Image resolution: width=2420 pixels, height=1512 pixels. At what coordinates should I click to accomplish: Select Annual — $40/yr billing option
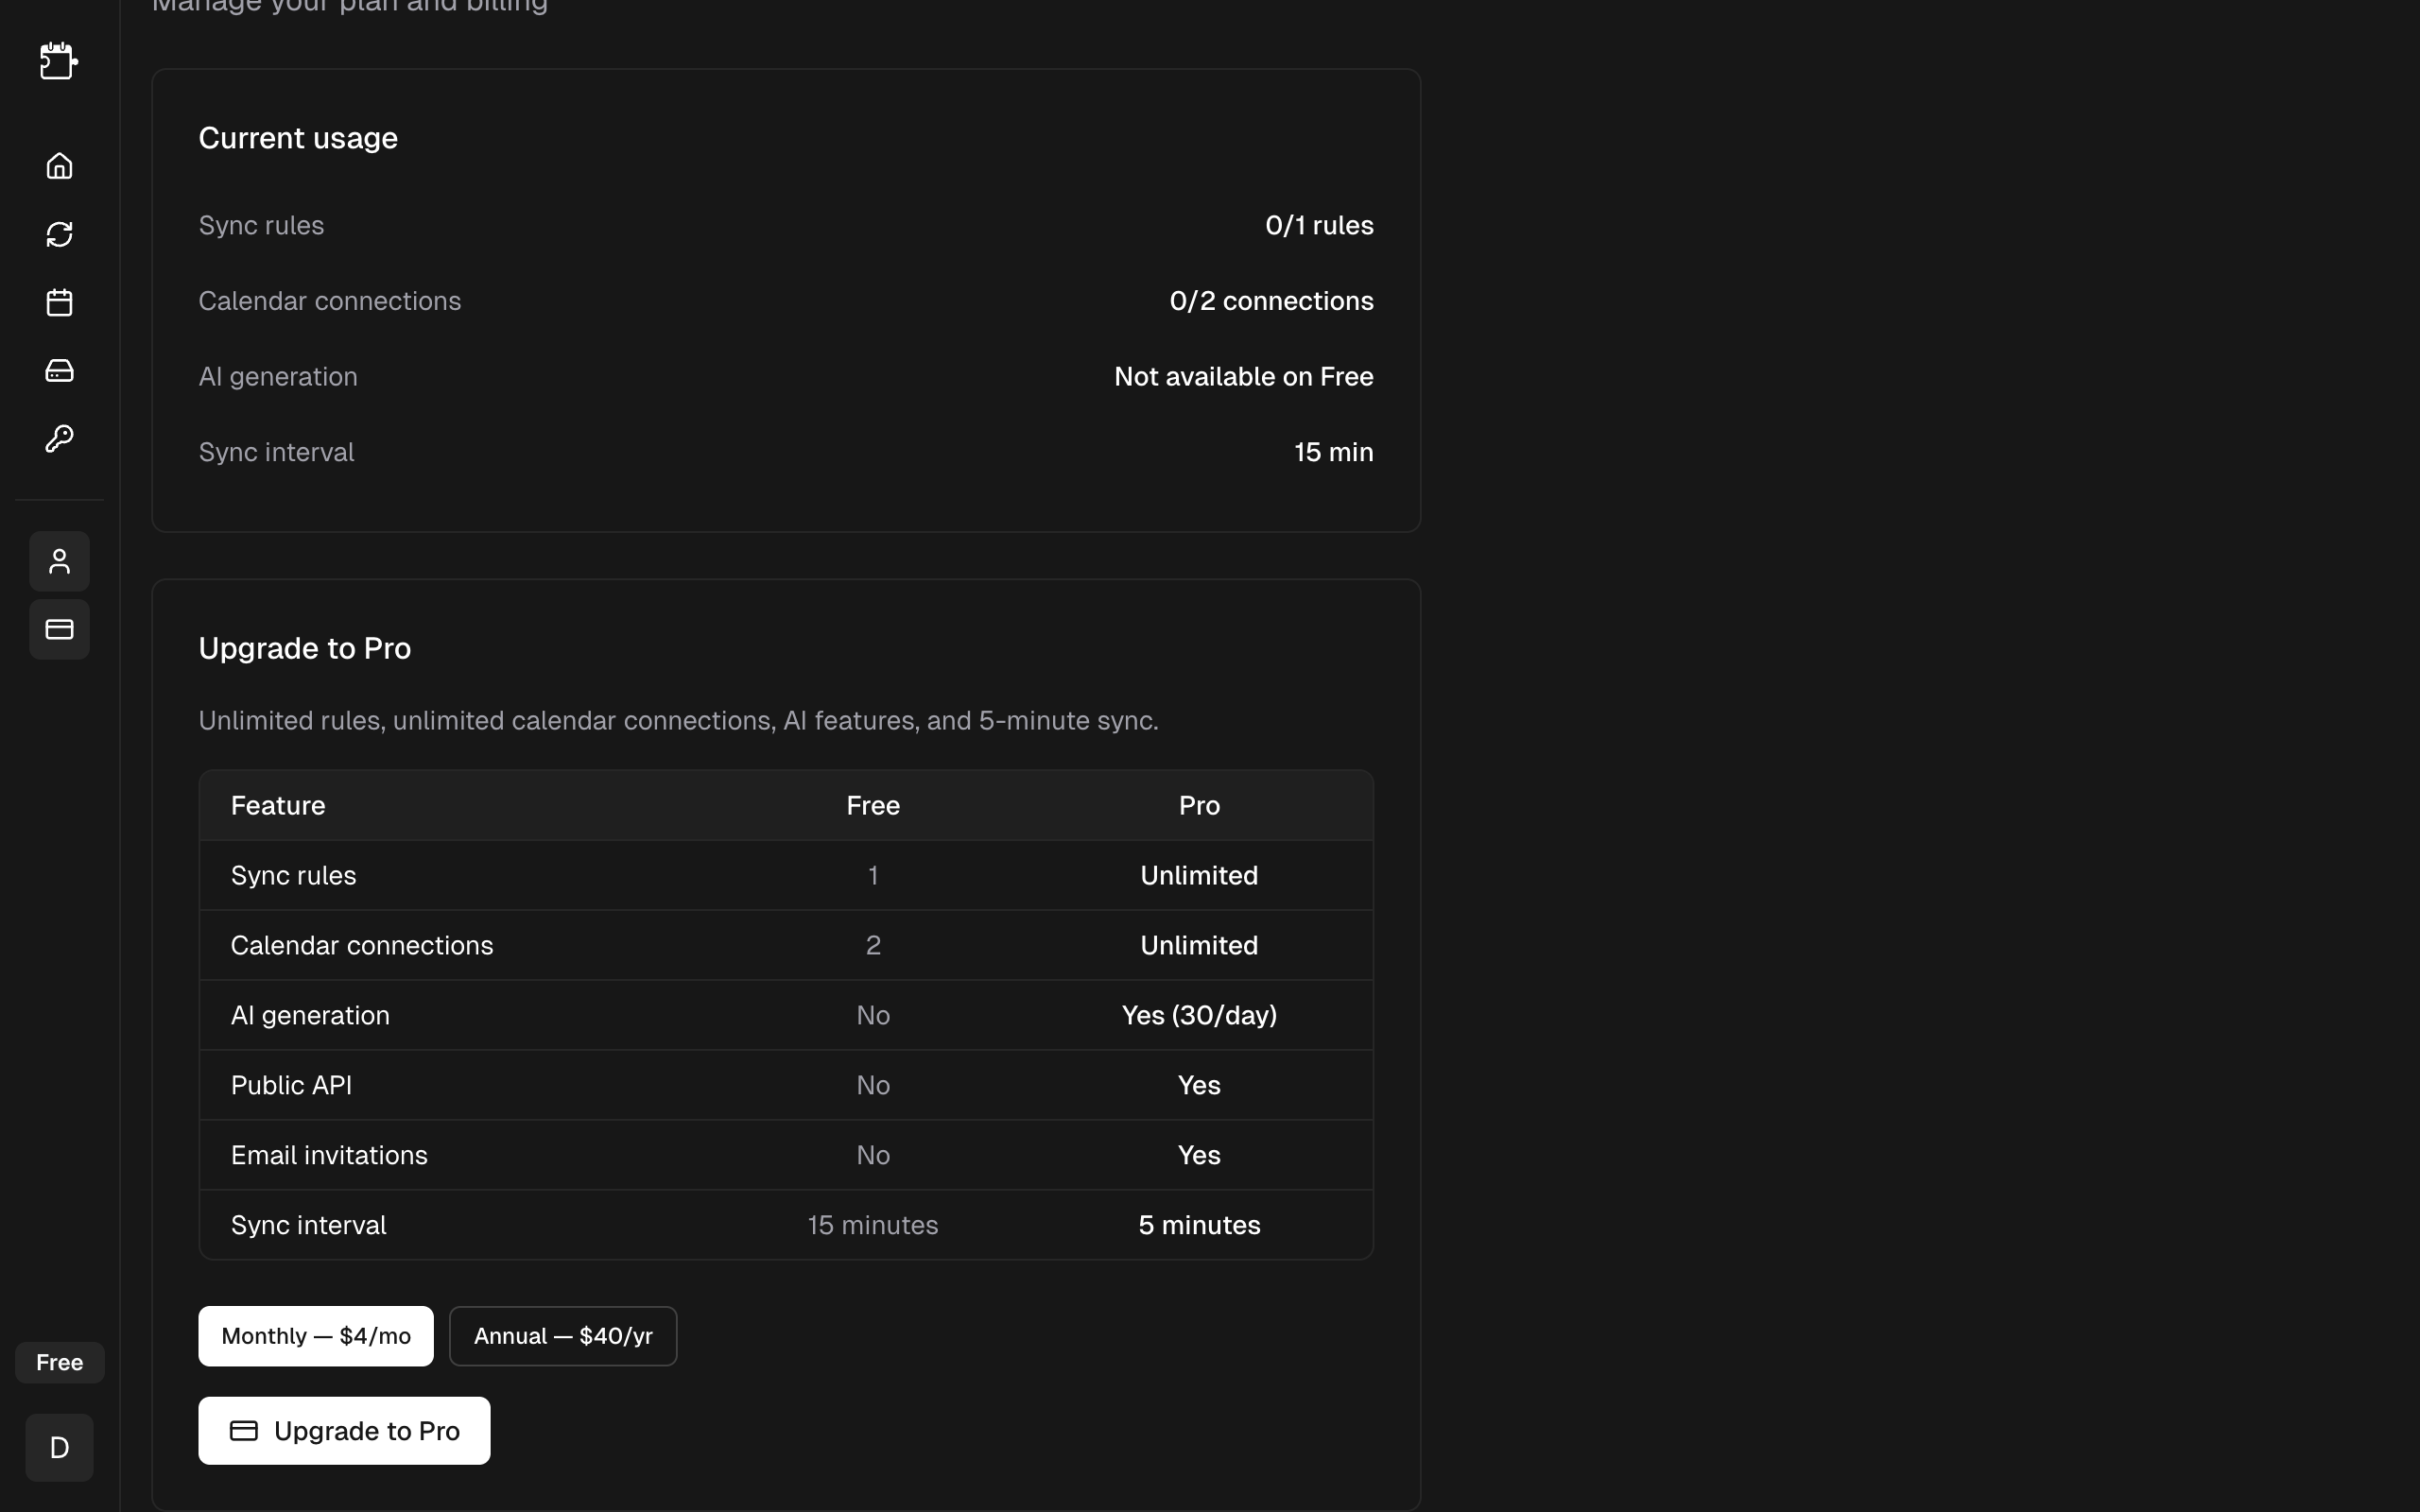[x=563, y=1336]
